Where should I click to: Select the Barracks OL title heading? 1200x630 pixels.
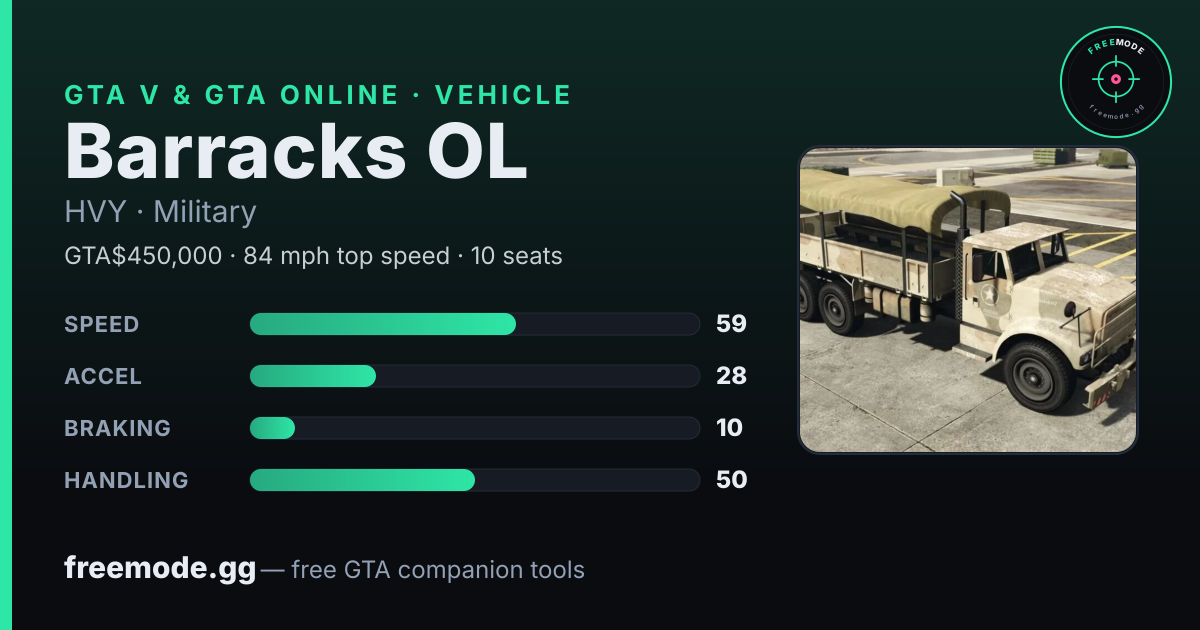[x=295, y=151]
